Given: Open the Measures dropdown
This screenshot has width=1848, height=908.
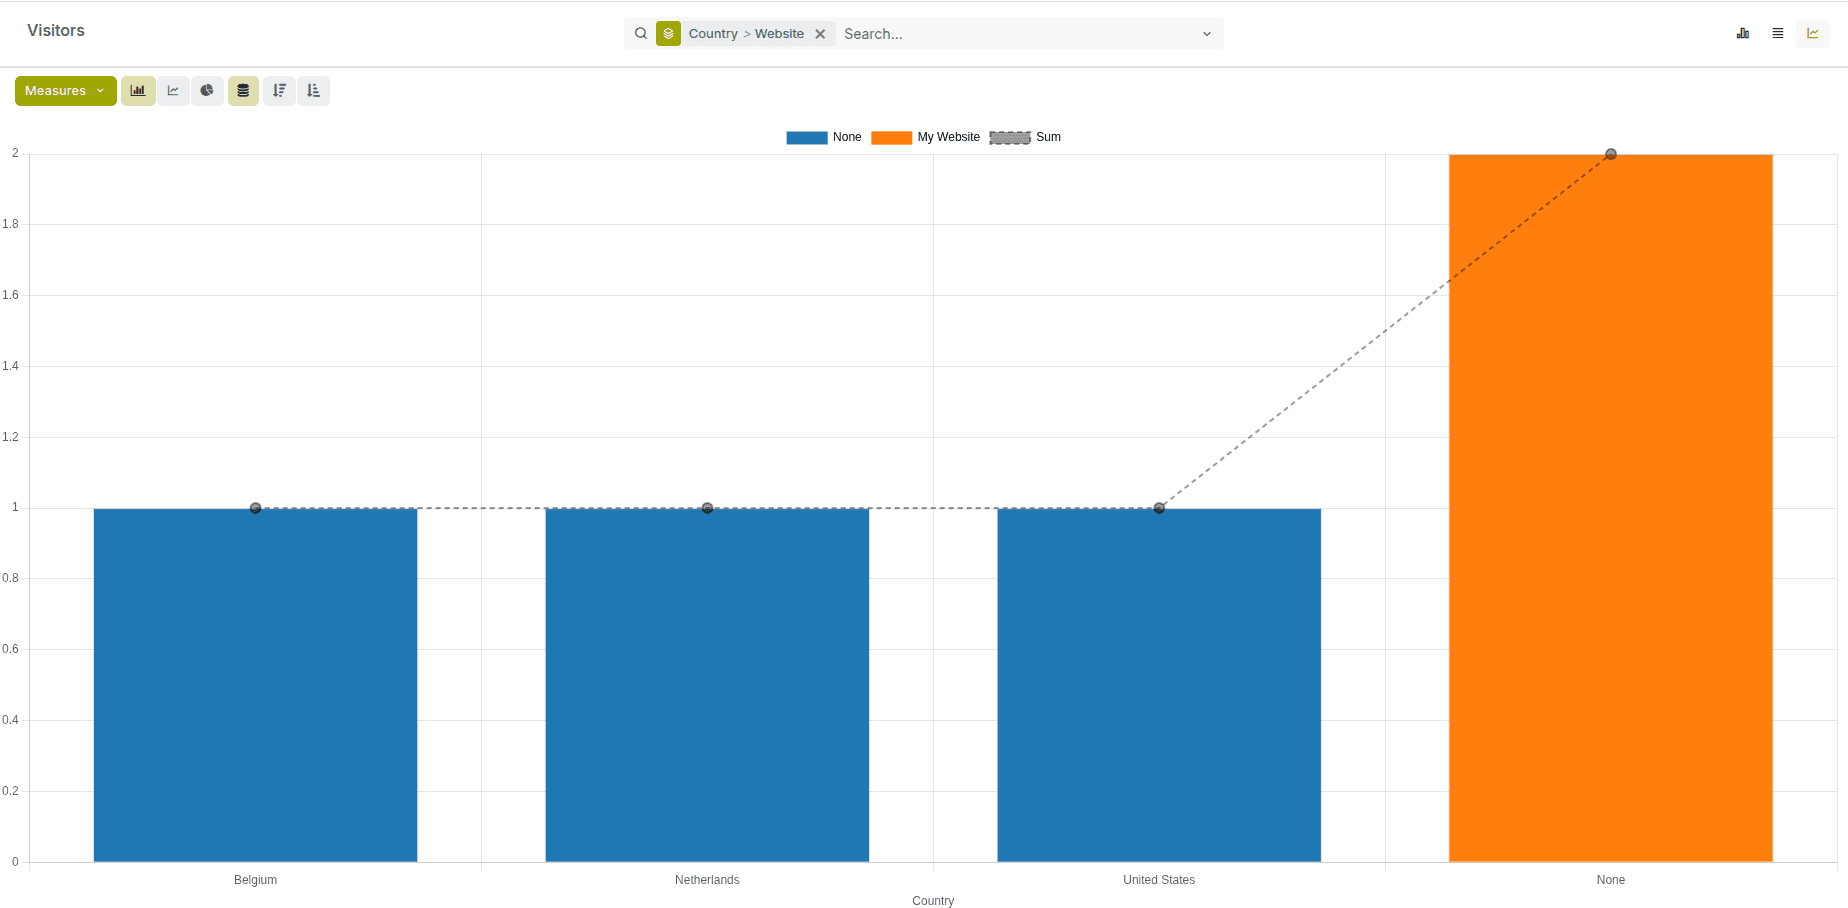Looking at the screenshot, I should tap(64, 90).
